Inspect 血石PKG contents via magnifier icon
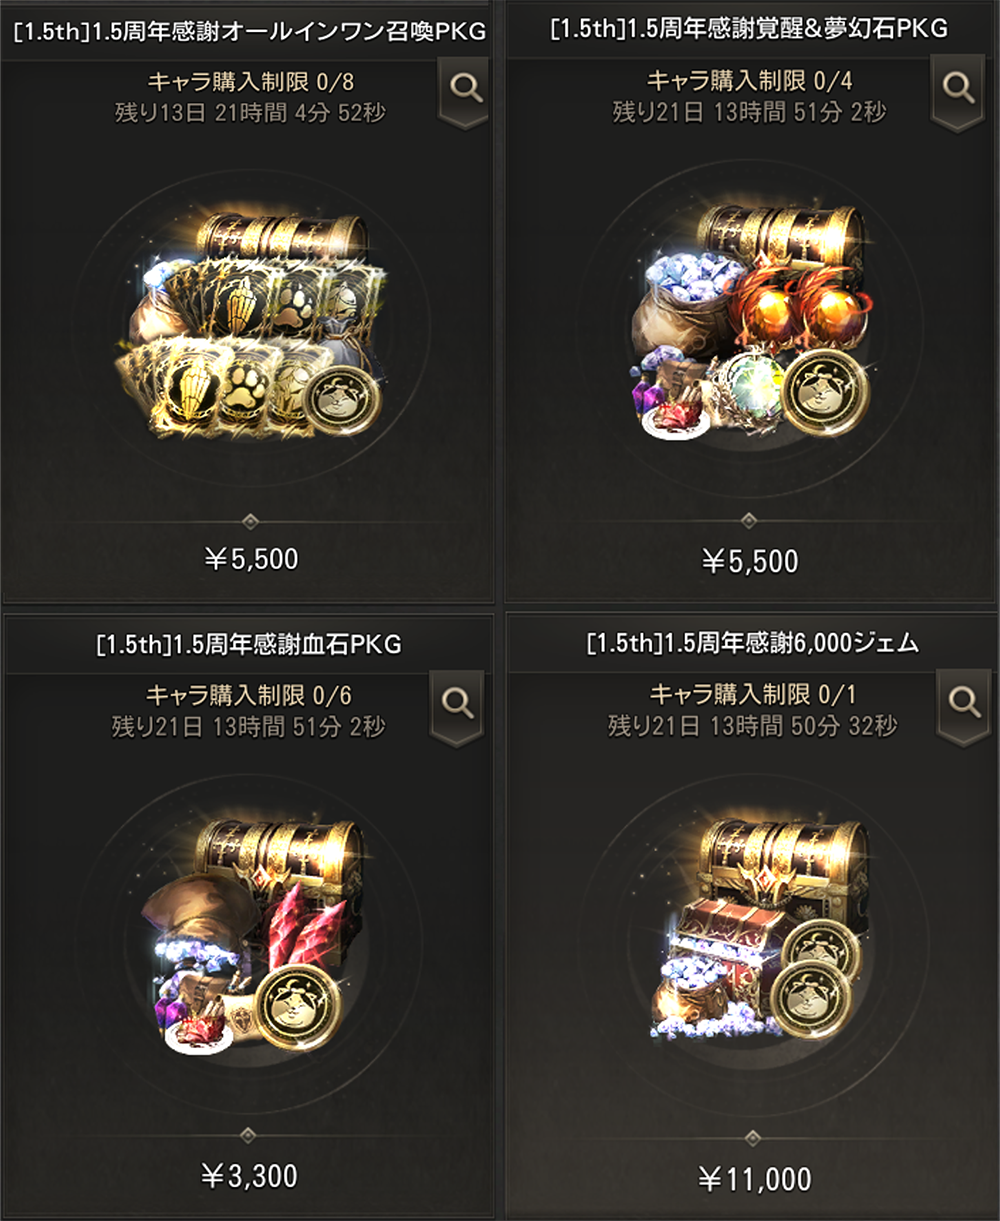Viewport: 1000px width, 1221px height. [458, 706]
